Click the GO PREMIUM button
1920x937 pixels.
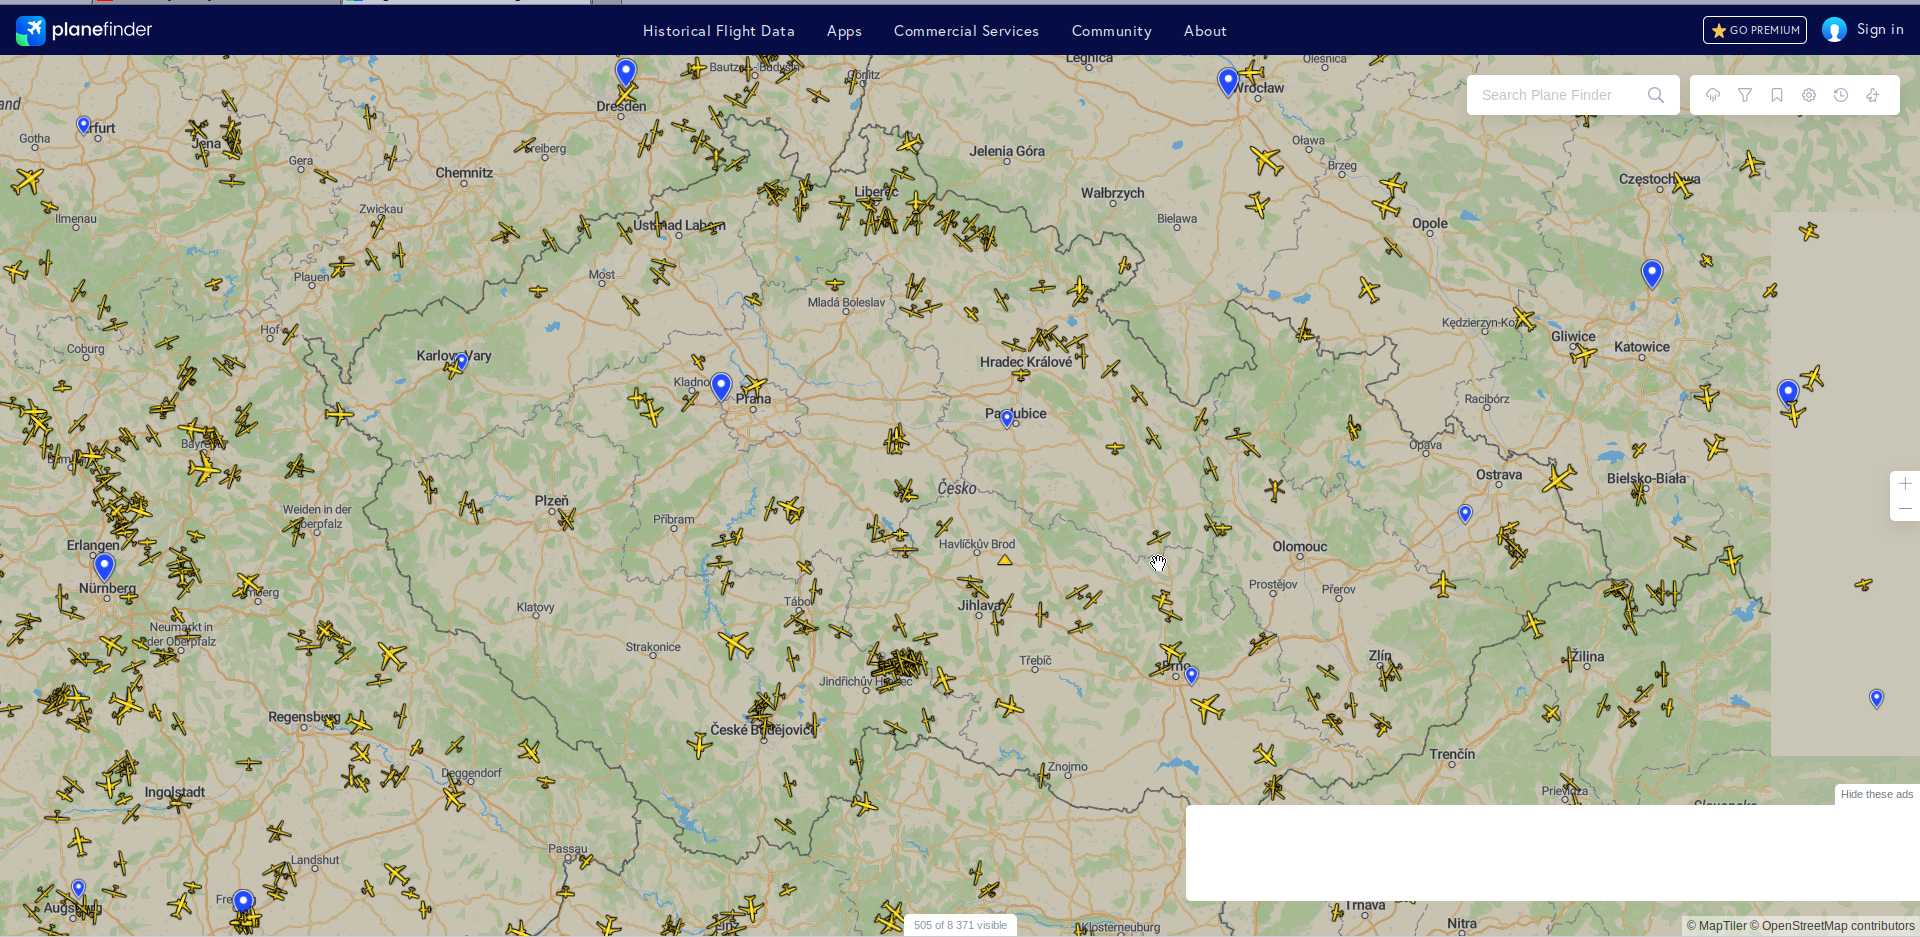(1755, 30)
